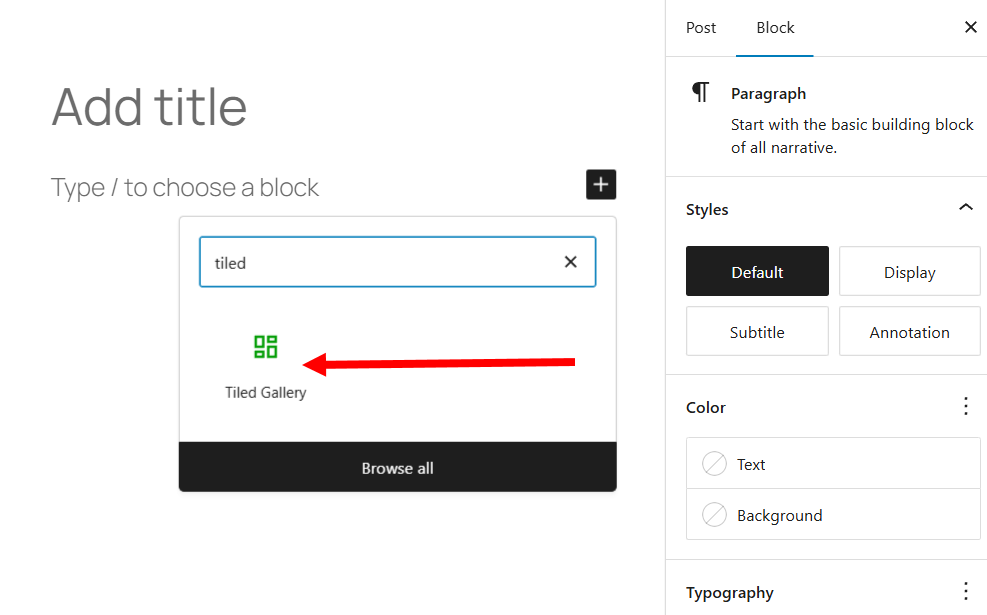Screen dimensions: 987x615
Task: Click the Background color option row
Action: (833, 515)
